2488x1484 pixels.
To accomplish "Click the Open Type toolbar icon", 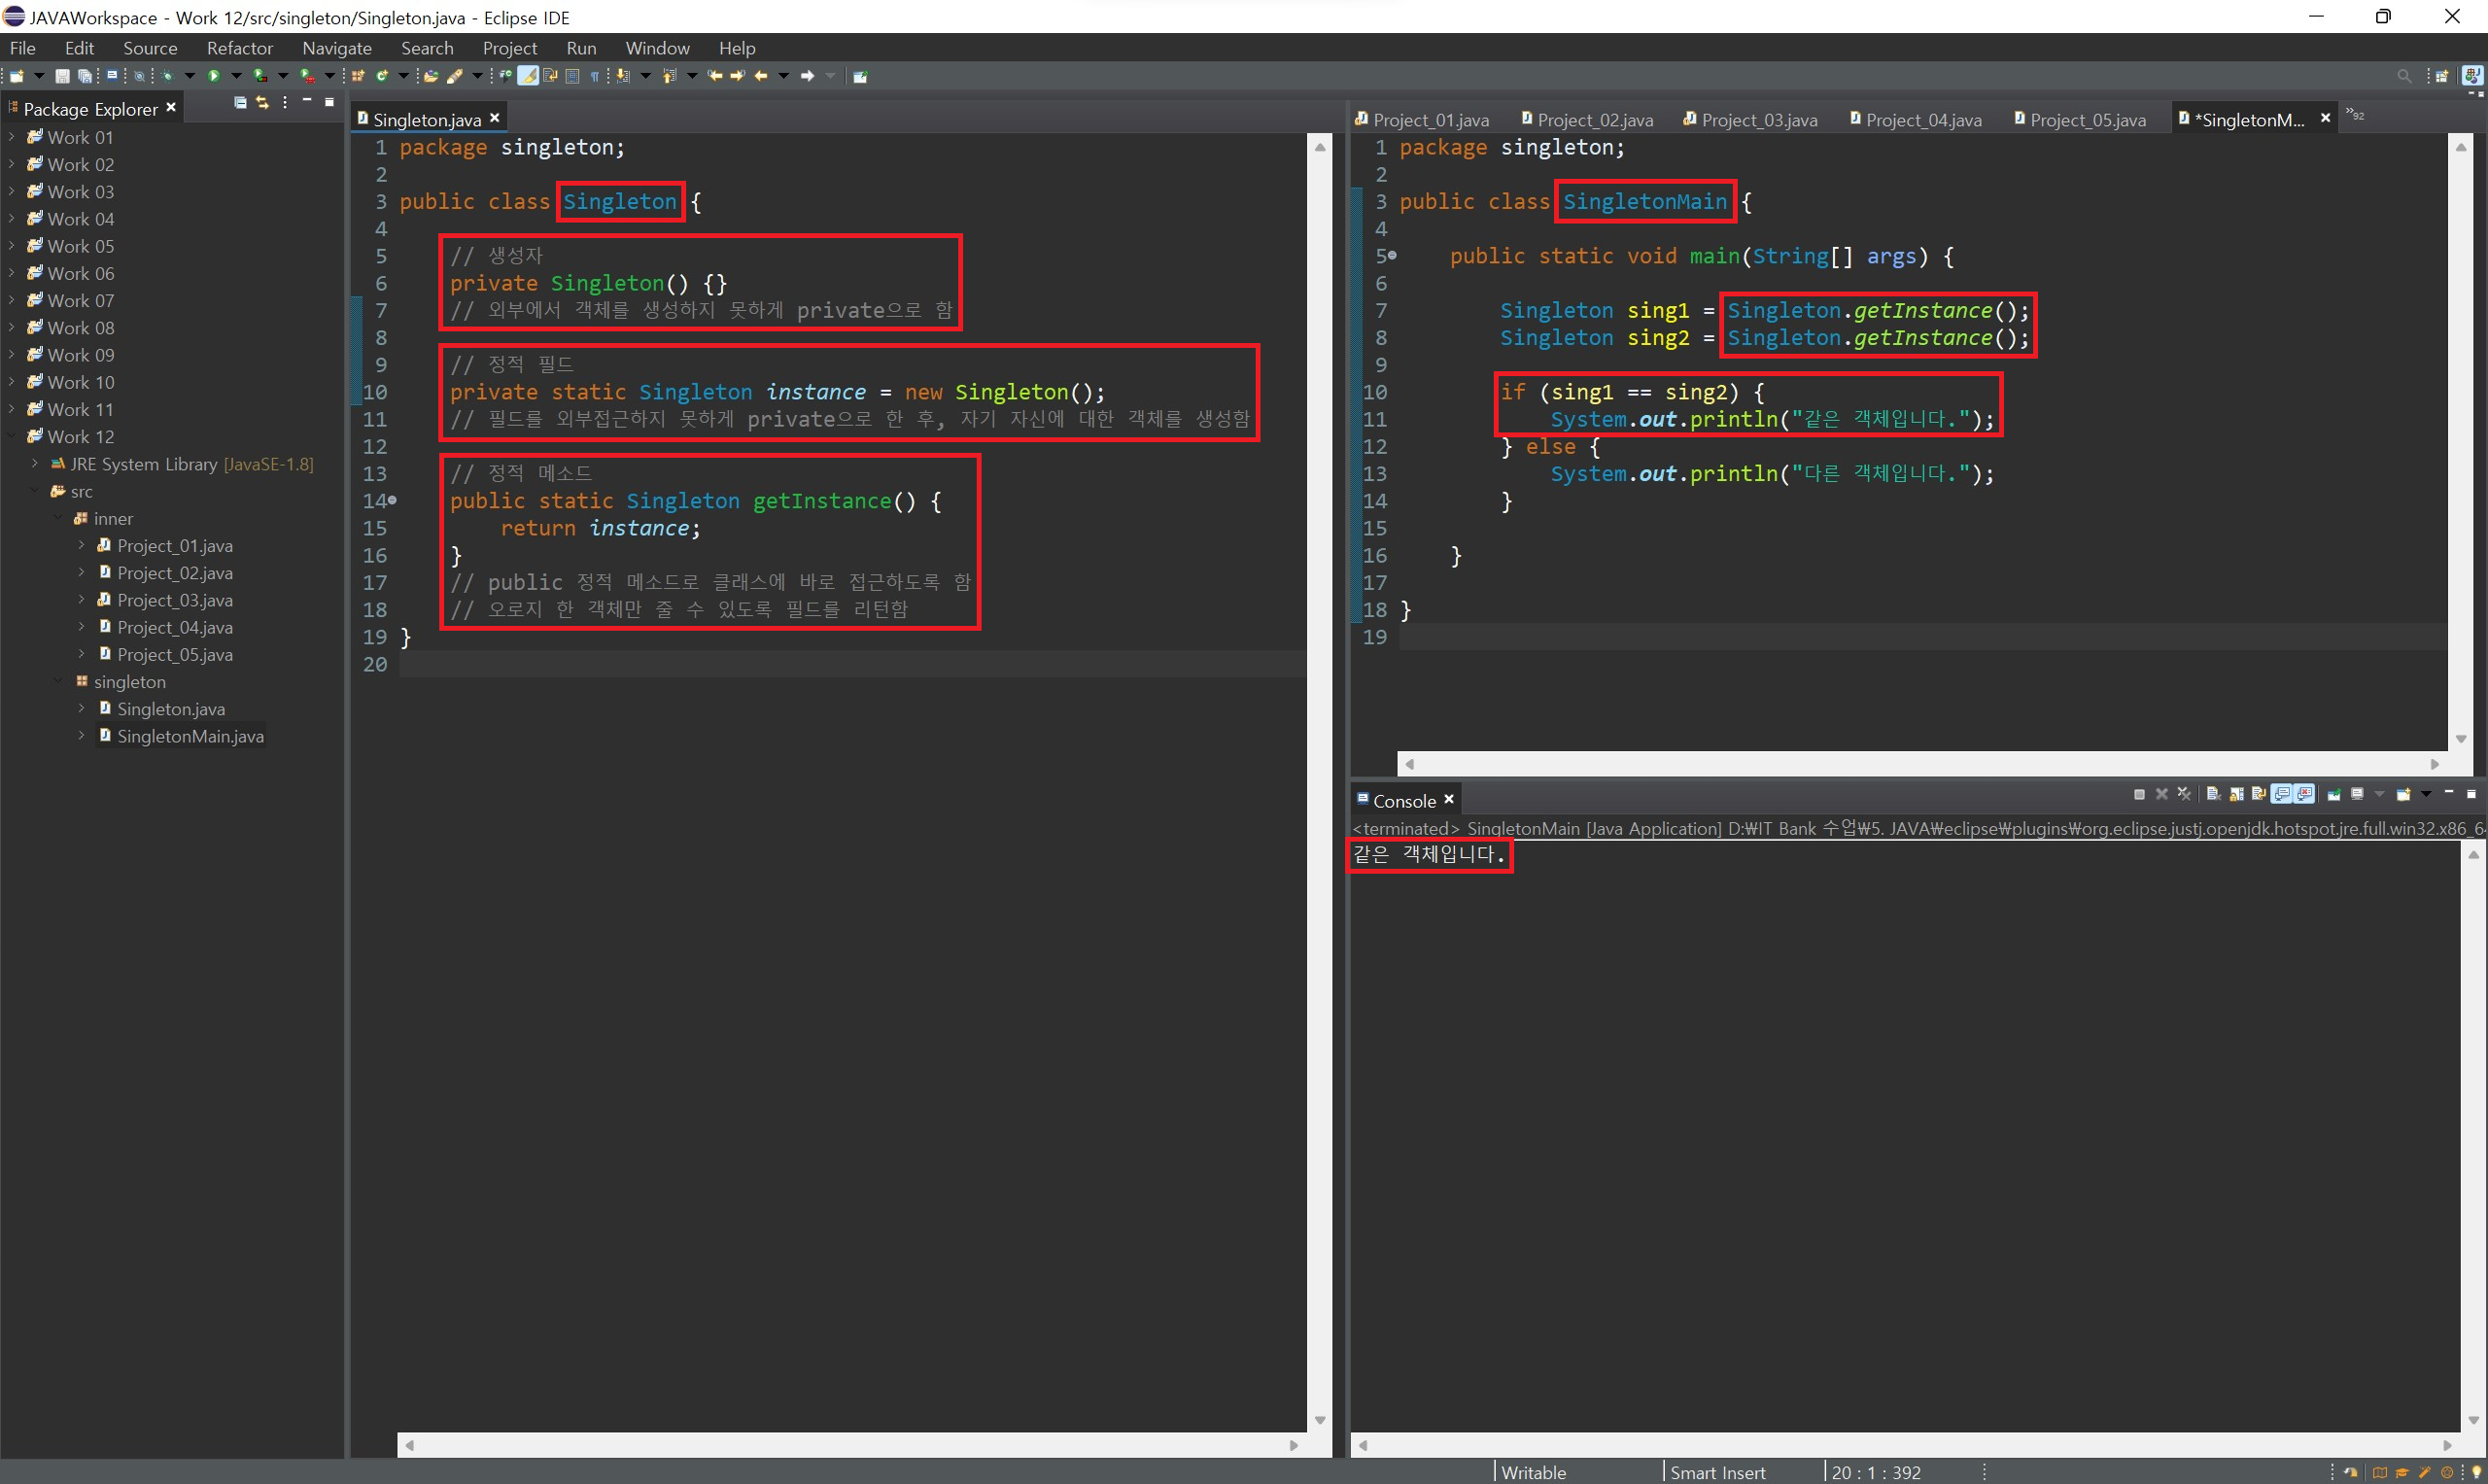I will 431,76.
